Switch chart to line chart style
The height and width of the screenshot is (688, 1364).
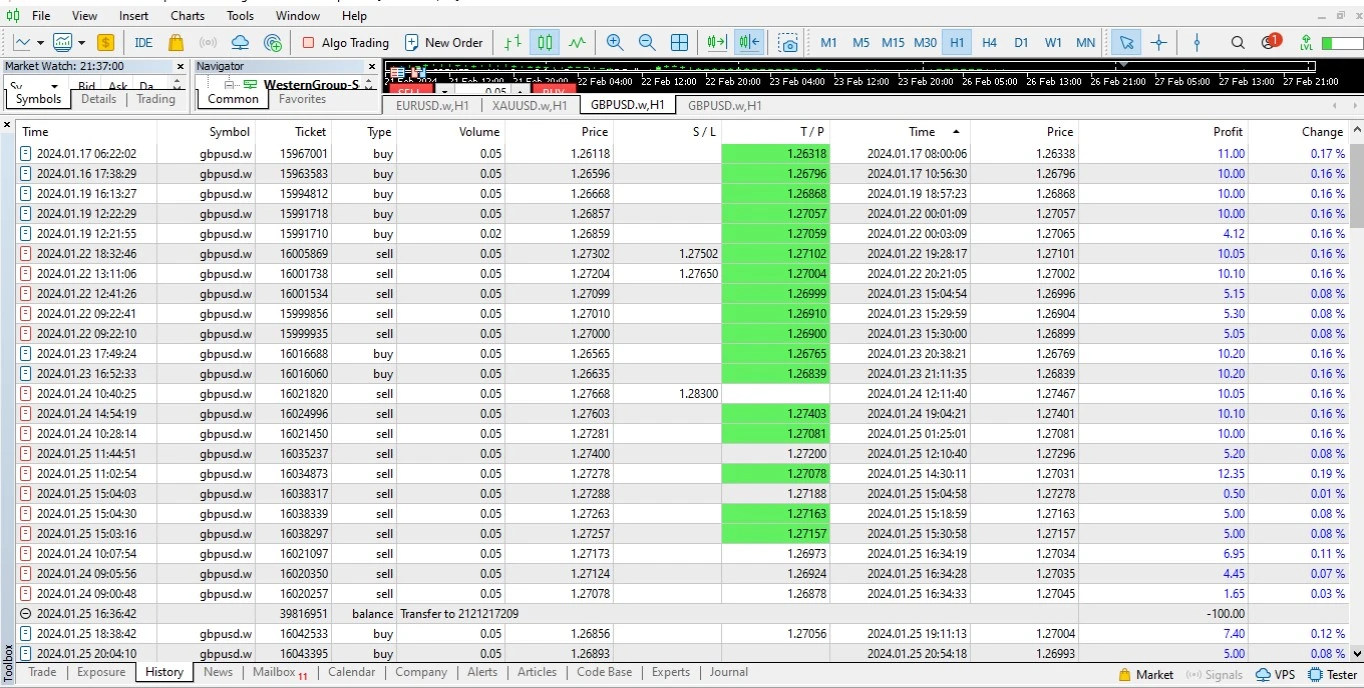[577, 42]
